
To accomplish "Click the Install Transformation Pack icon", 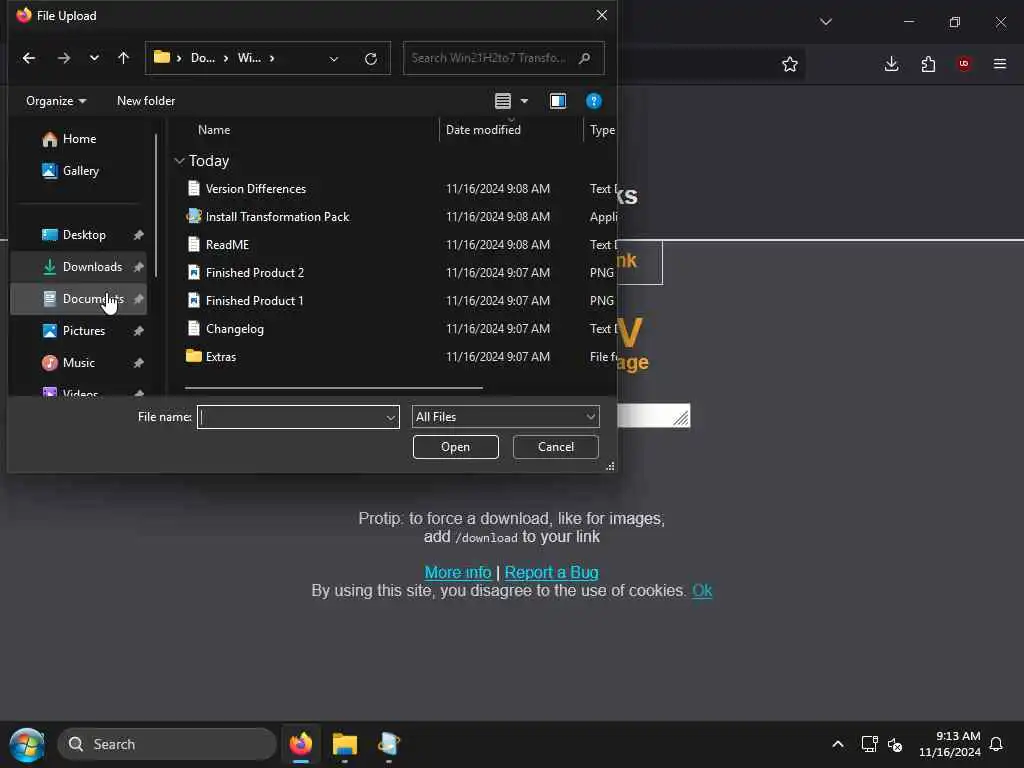I will (193, 216).
